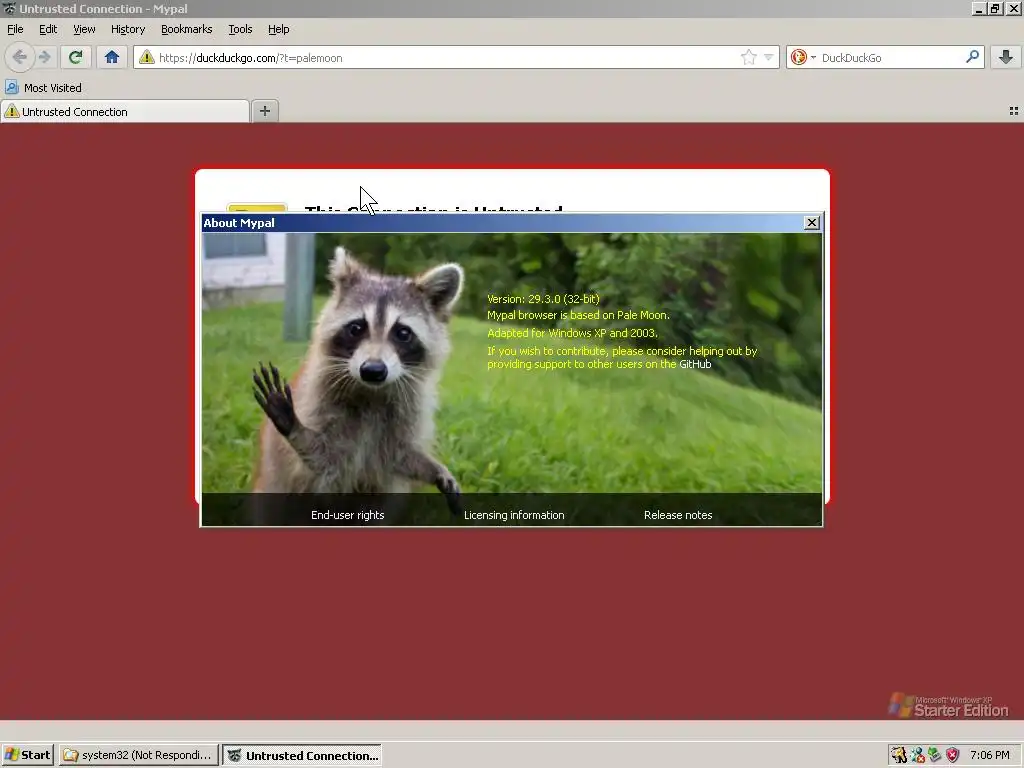This screenshot has height=768, width=1024.
Task: Click the network computers tray icon
Action: pos(918,756)
